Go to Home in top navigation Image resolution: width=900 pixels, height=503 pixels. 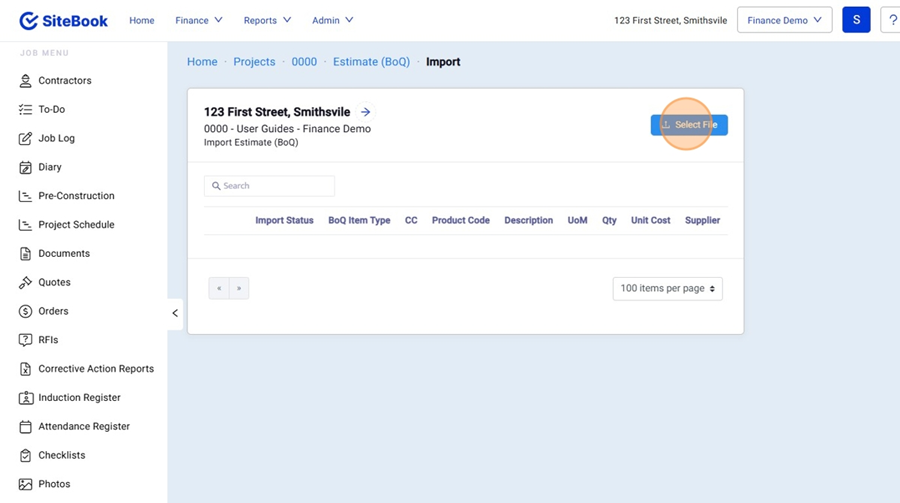click(142, 20)
